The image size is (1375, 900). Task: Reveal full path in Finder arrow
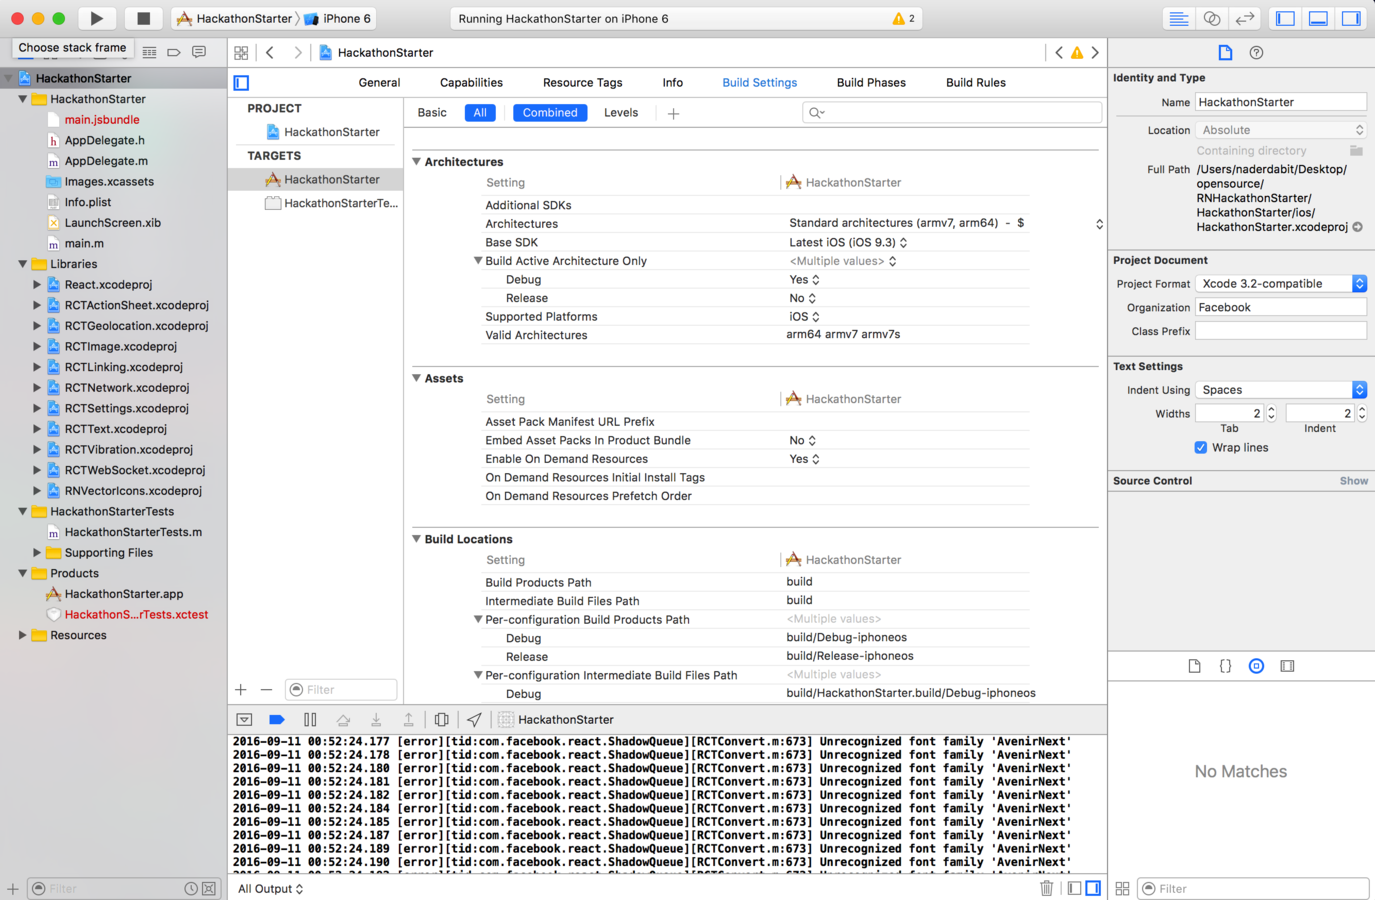point(1358,227)
